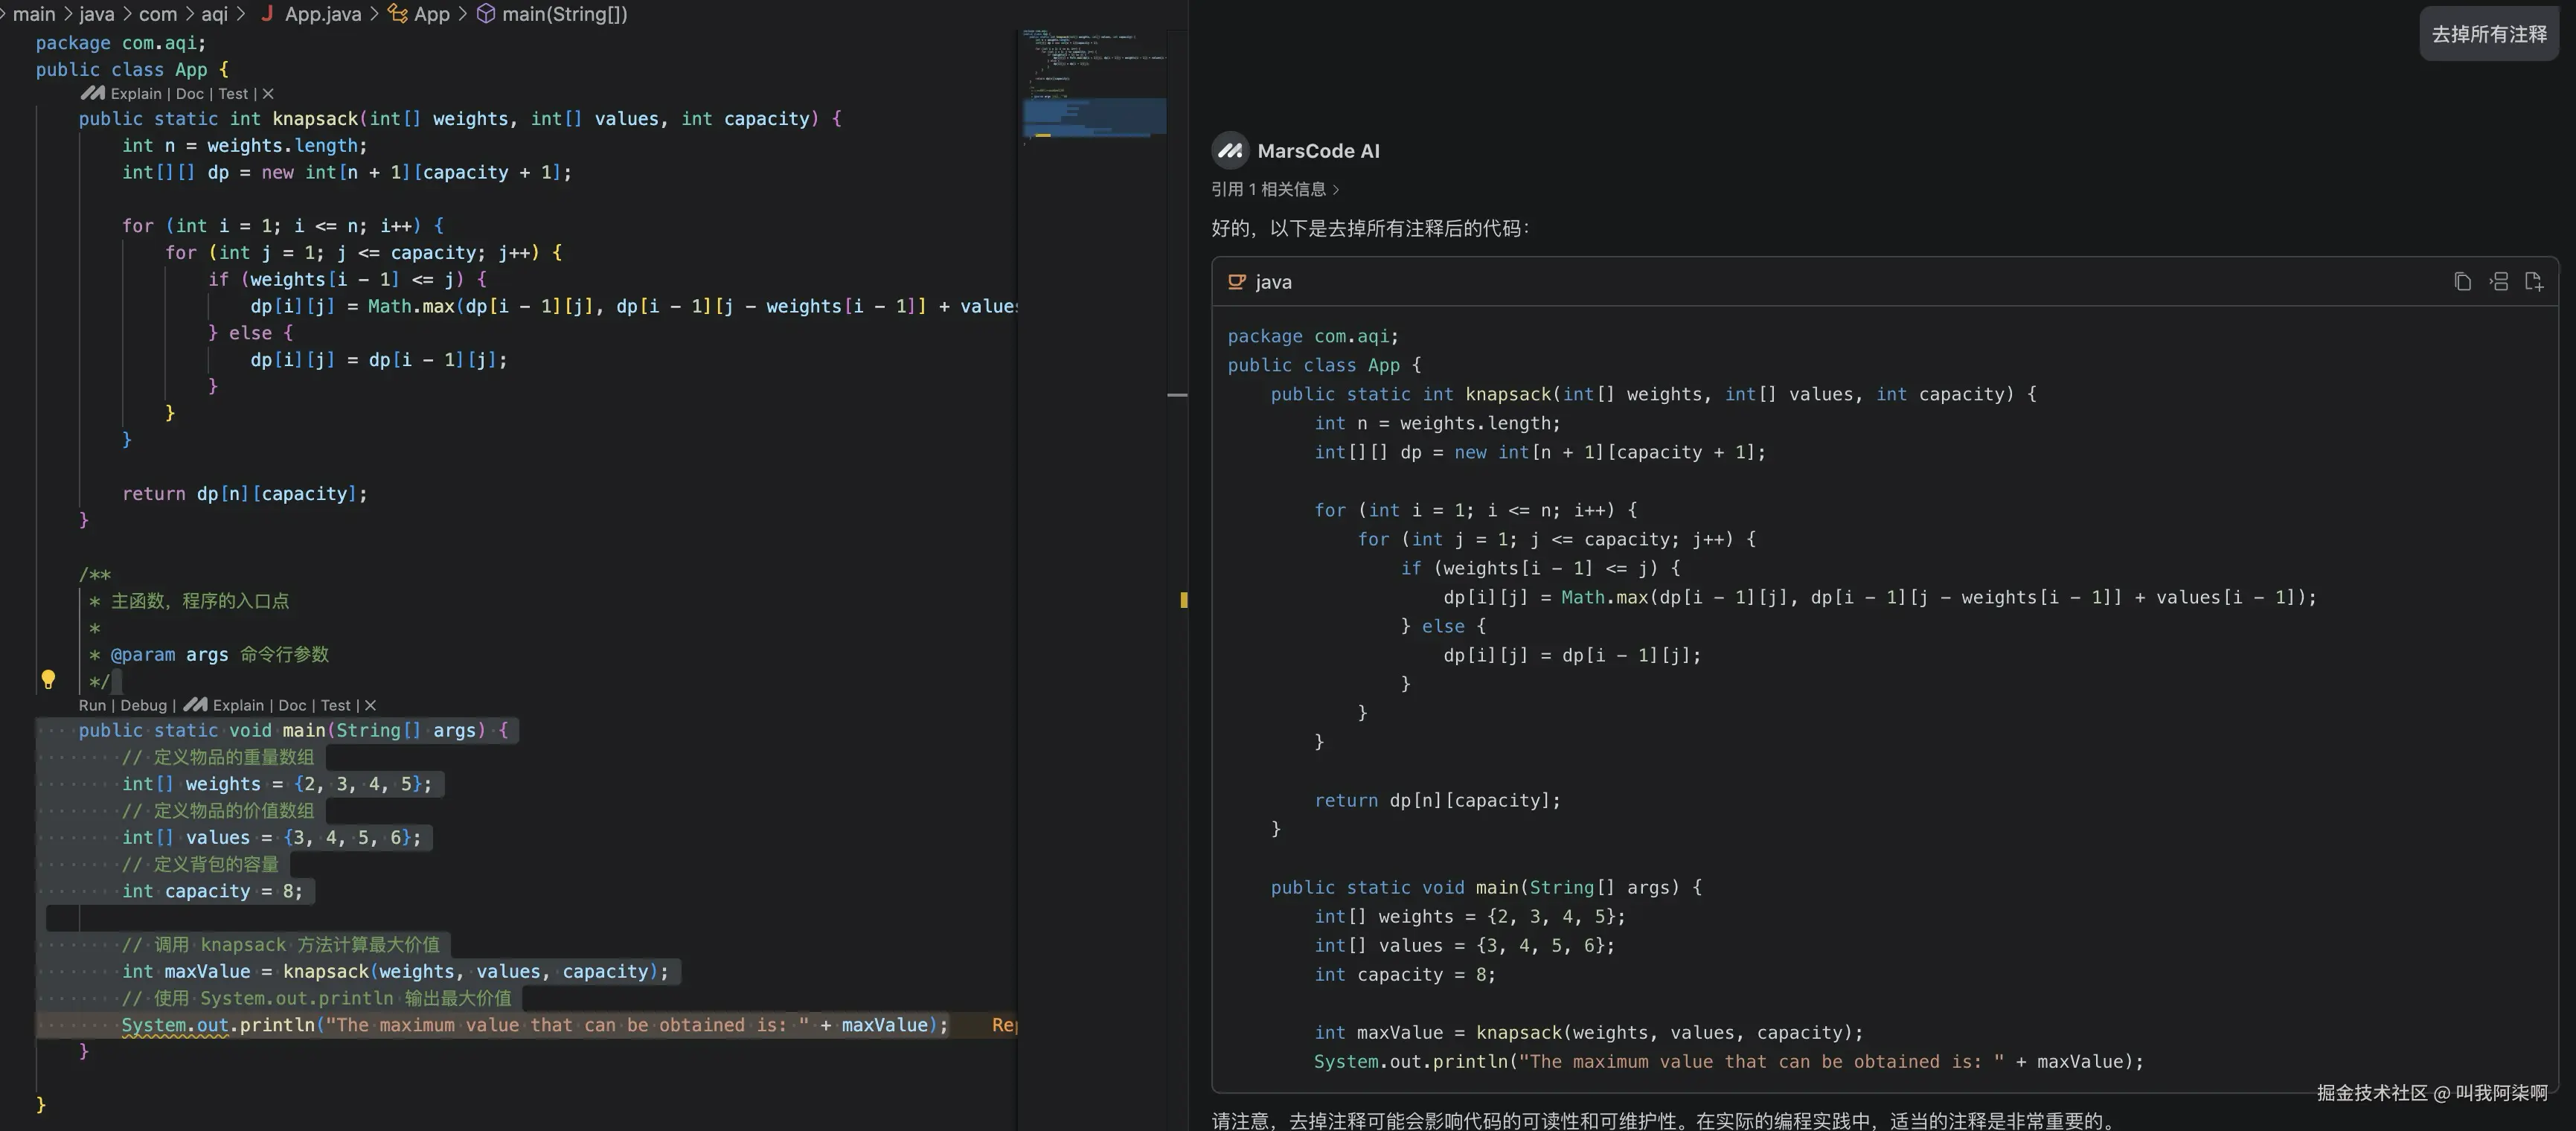
Task: Close the CodeLens above the knapsack method
Action: 268,94
